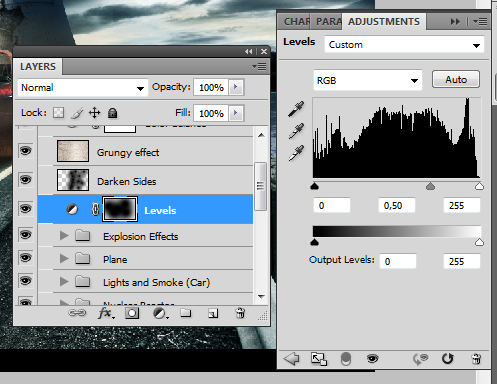Screen dimensions: 497x384
Task: Click the Auto levels button
Action: pyautogui.click(x=456, y=79)
